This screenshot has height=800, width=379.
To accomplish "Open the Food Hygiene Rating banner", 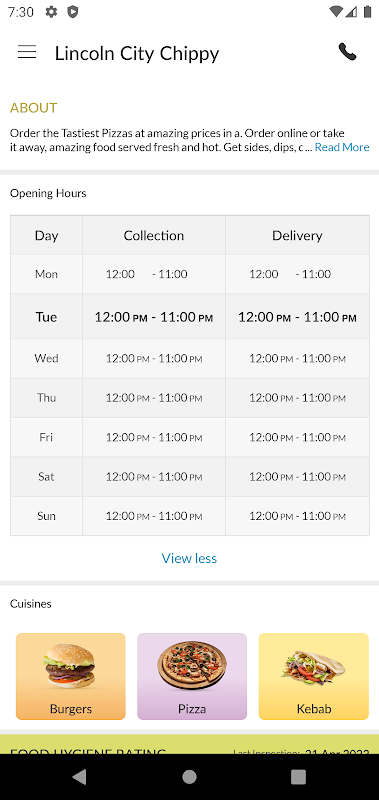I will click(x=189, y=744).
